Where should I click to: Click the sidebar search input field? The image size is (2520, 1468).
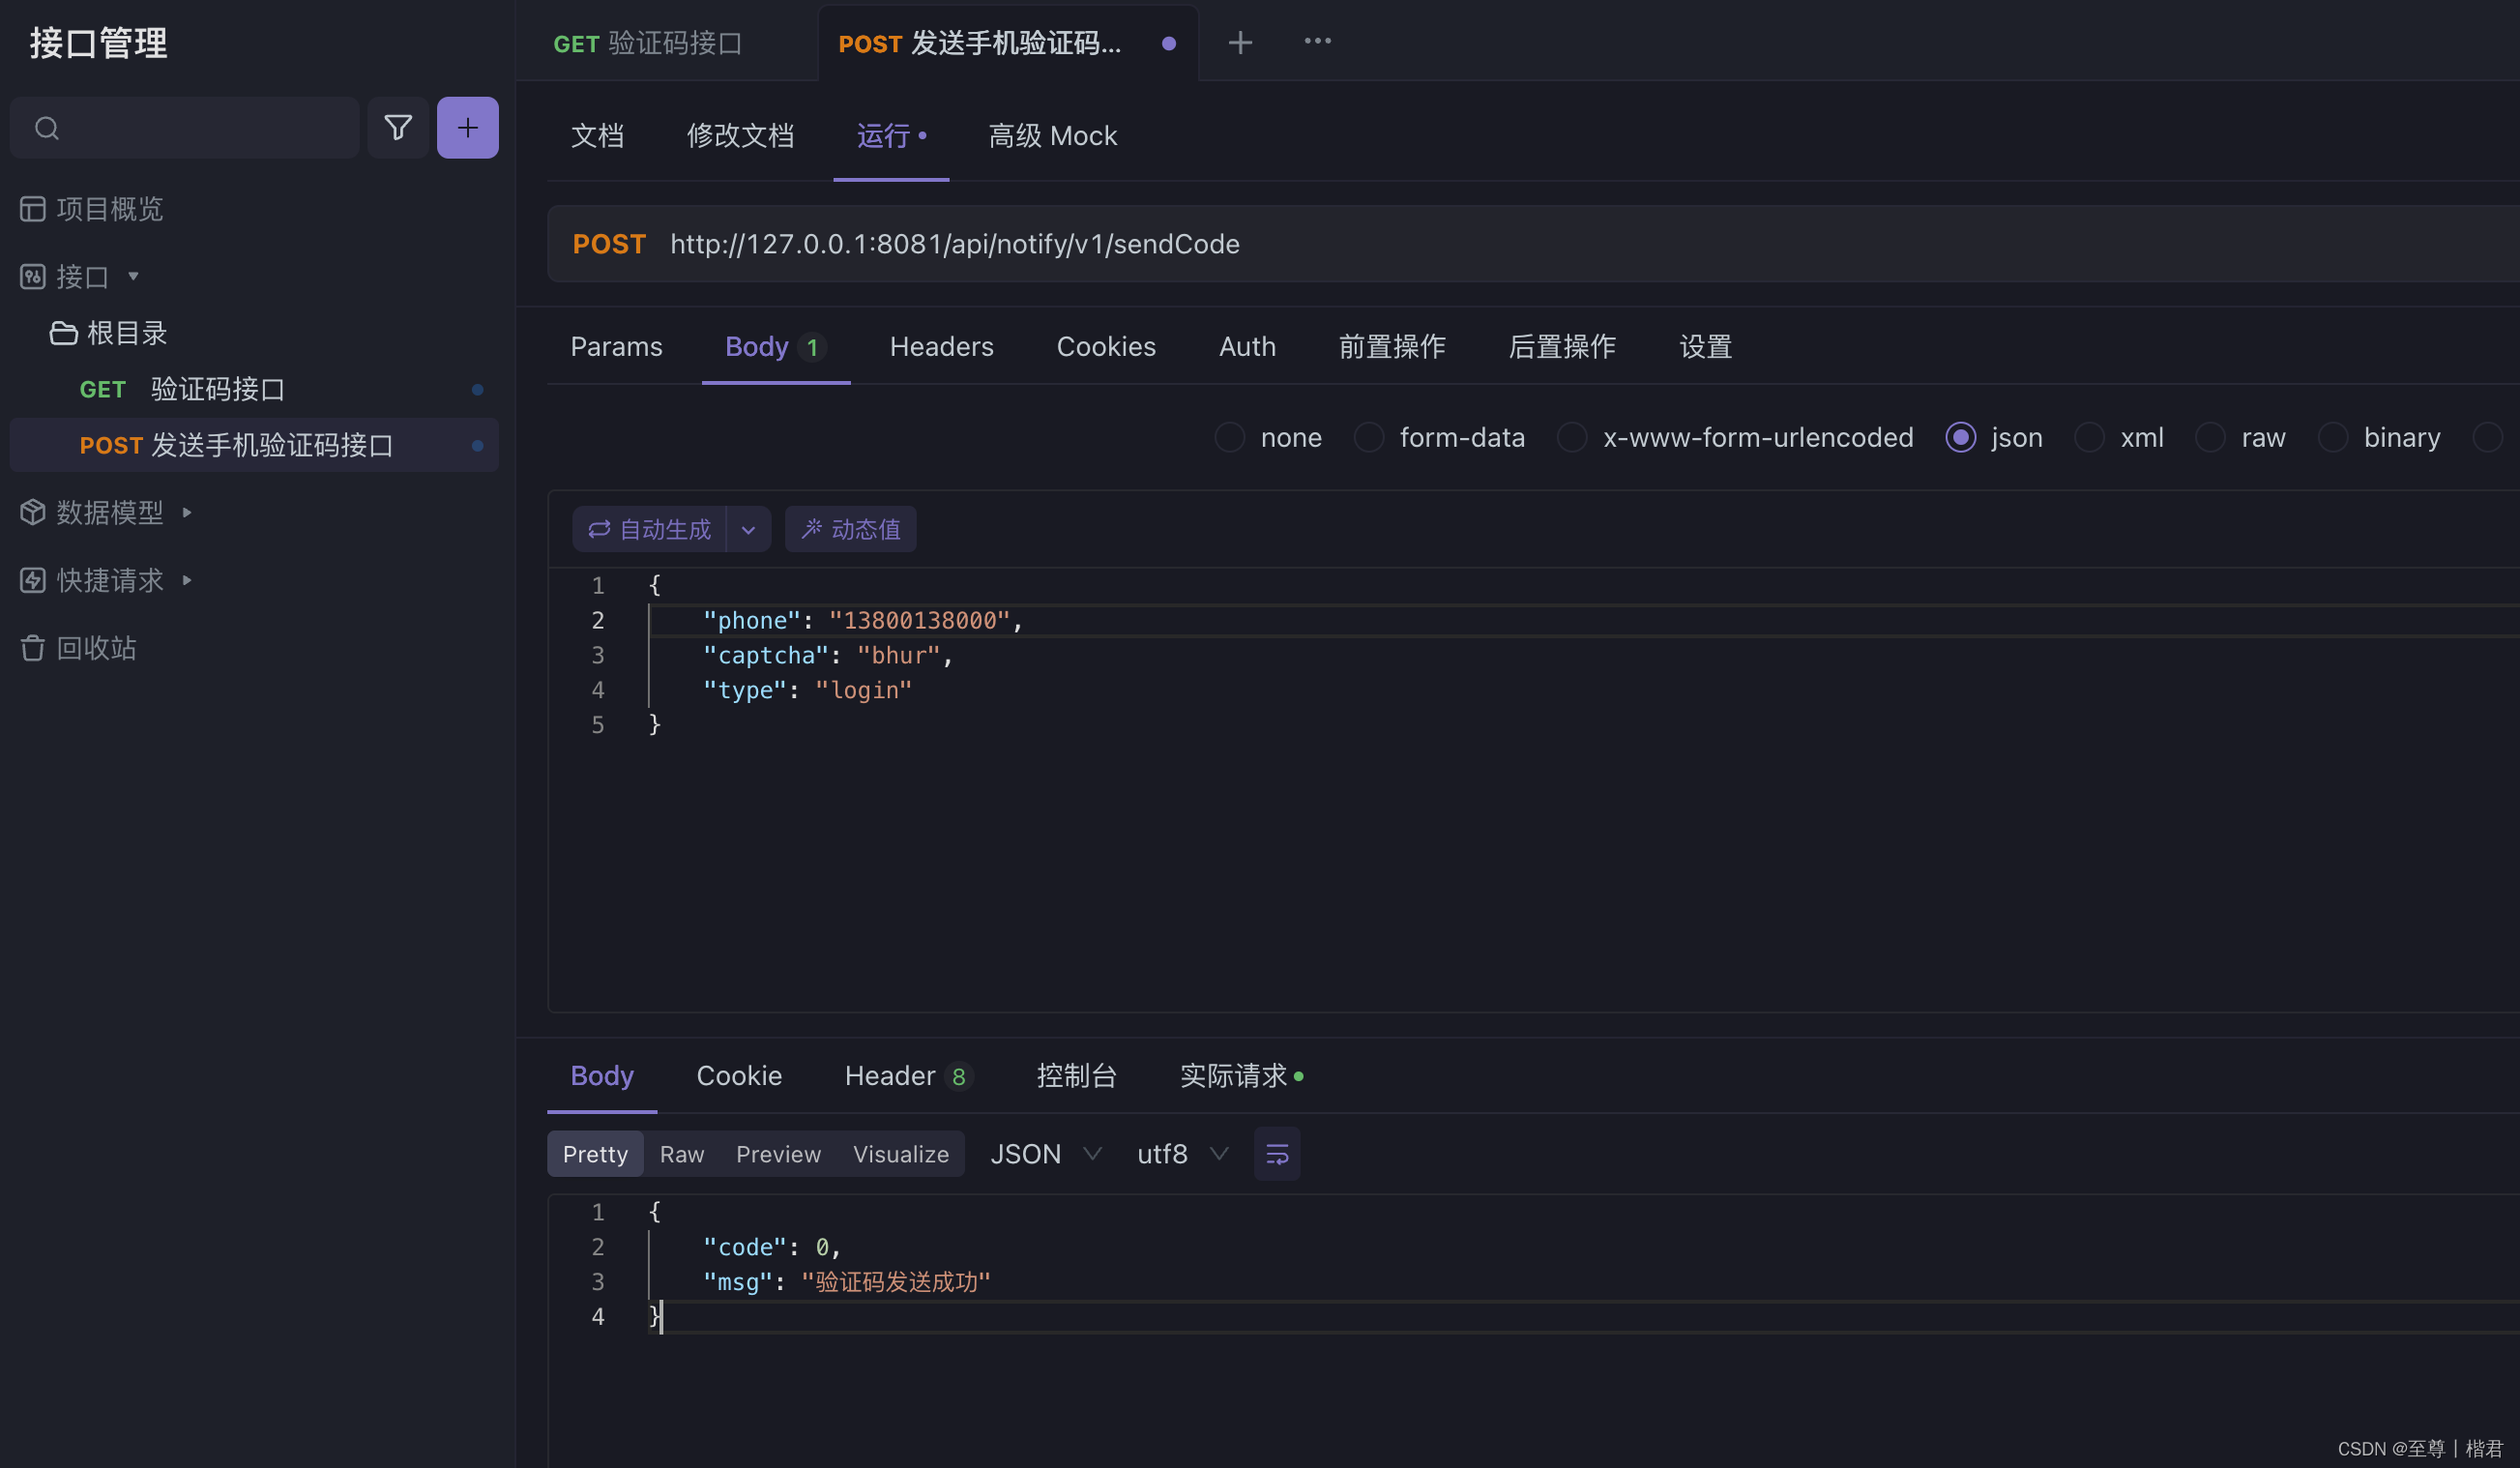click(184, 127)
